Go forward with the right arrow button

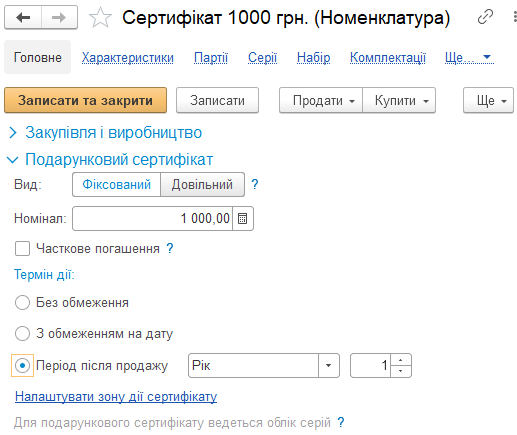59,17
